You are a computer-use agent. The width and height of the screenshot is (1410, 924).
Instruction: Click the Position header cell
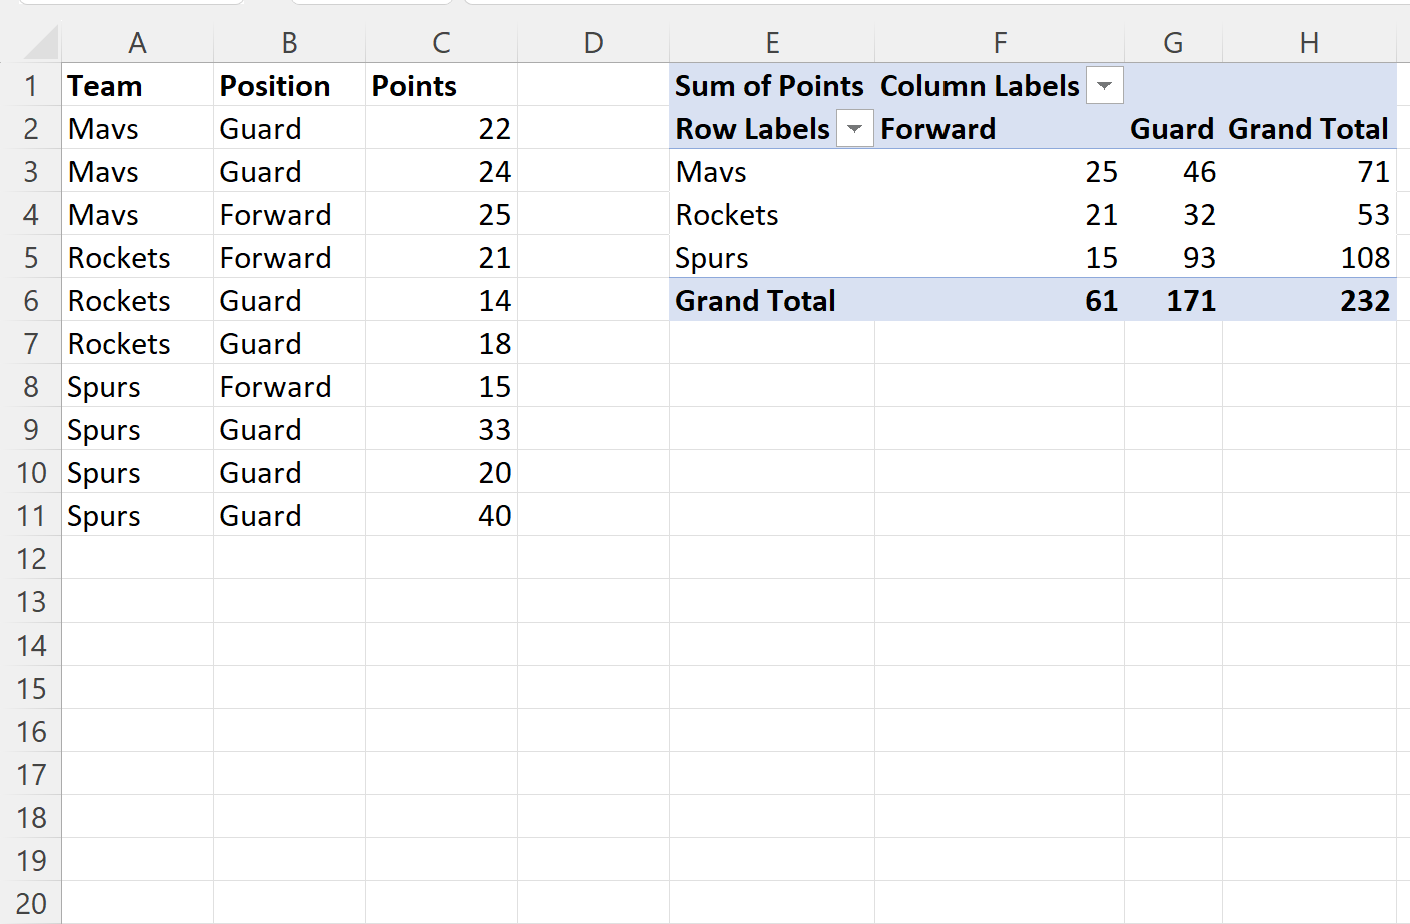click(289, 86)
